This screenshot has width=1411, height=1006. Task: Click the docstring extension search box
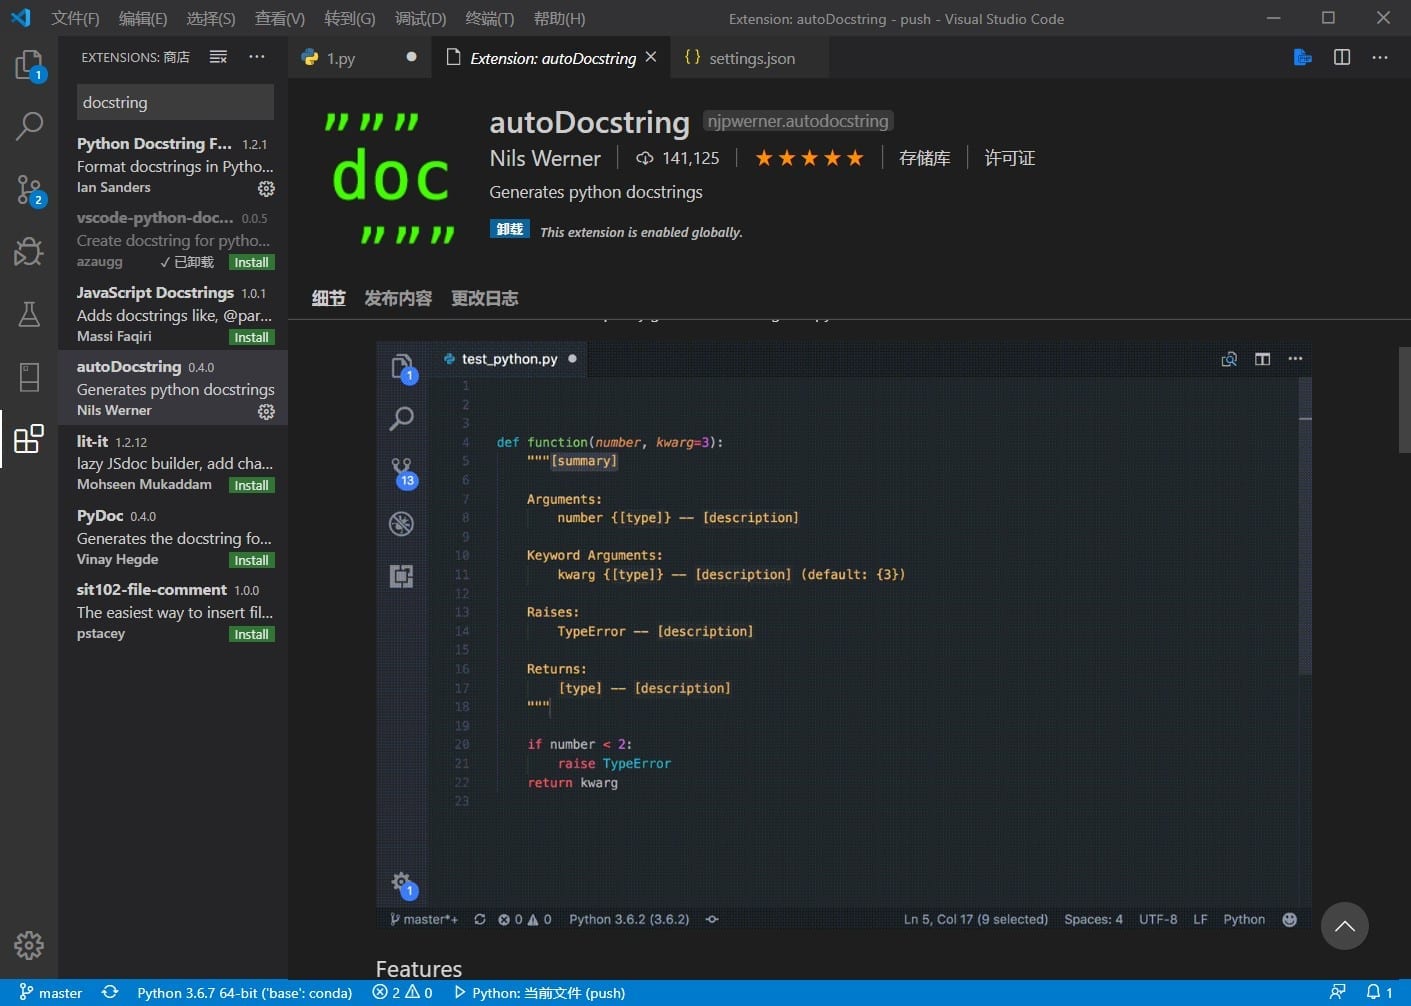(175, 102)
